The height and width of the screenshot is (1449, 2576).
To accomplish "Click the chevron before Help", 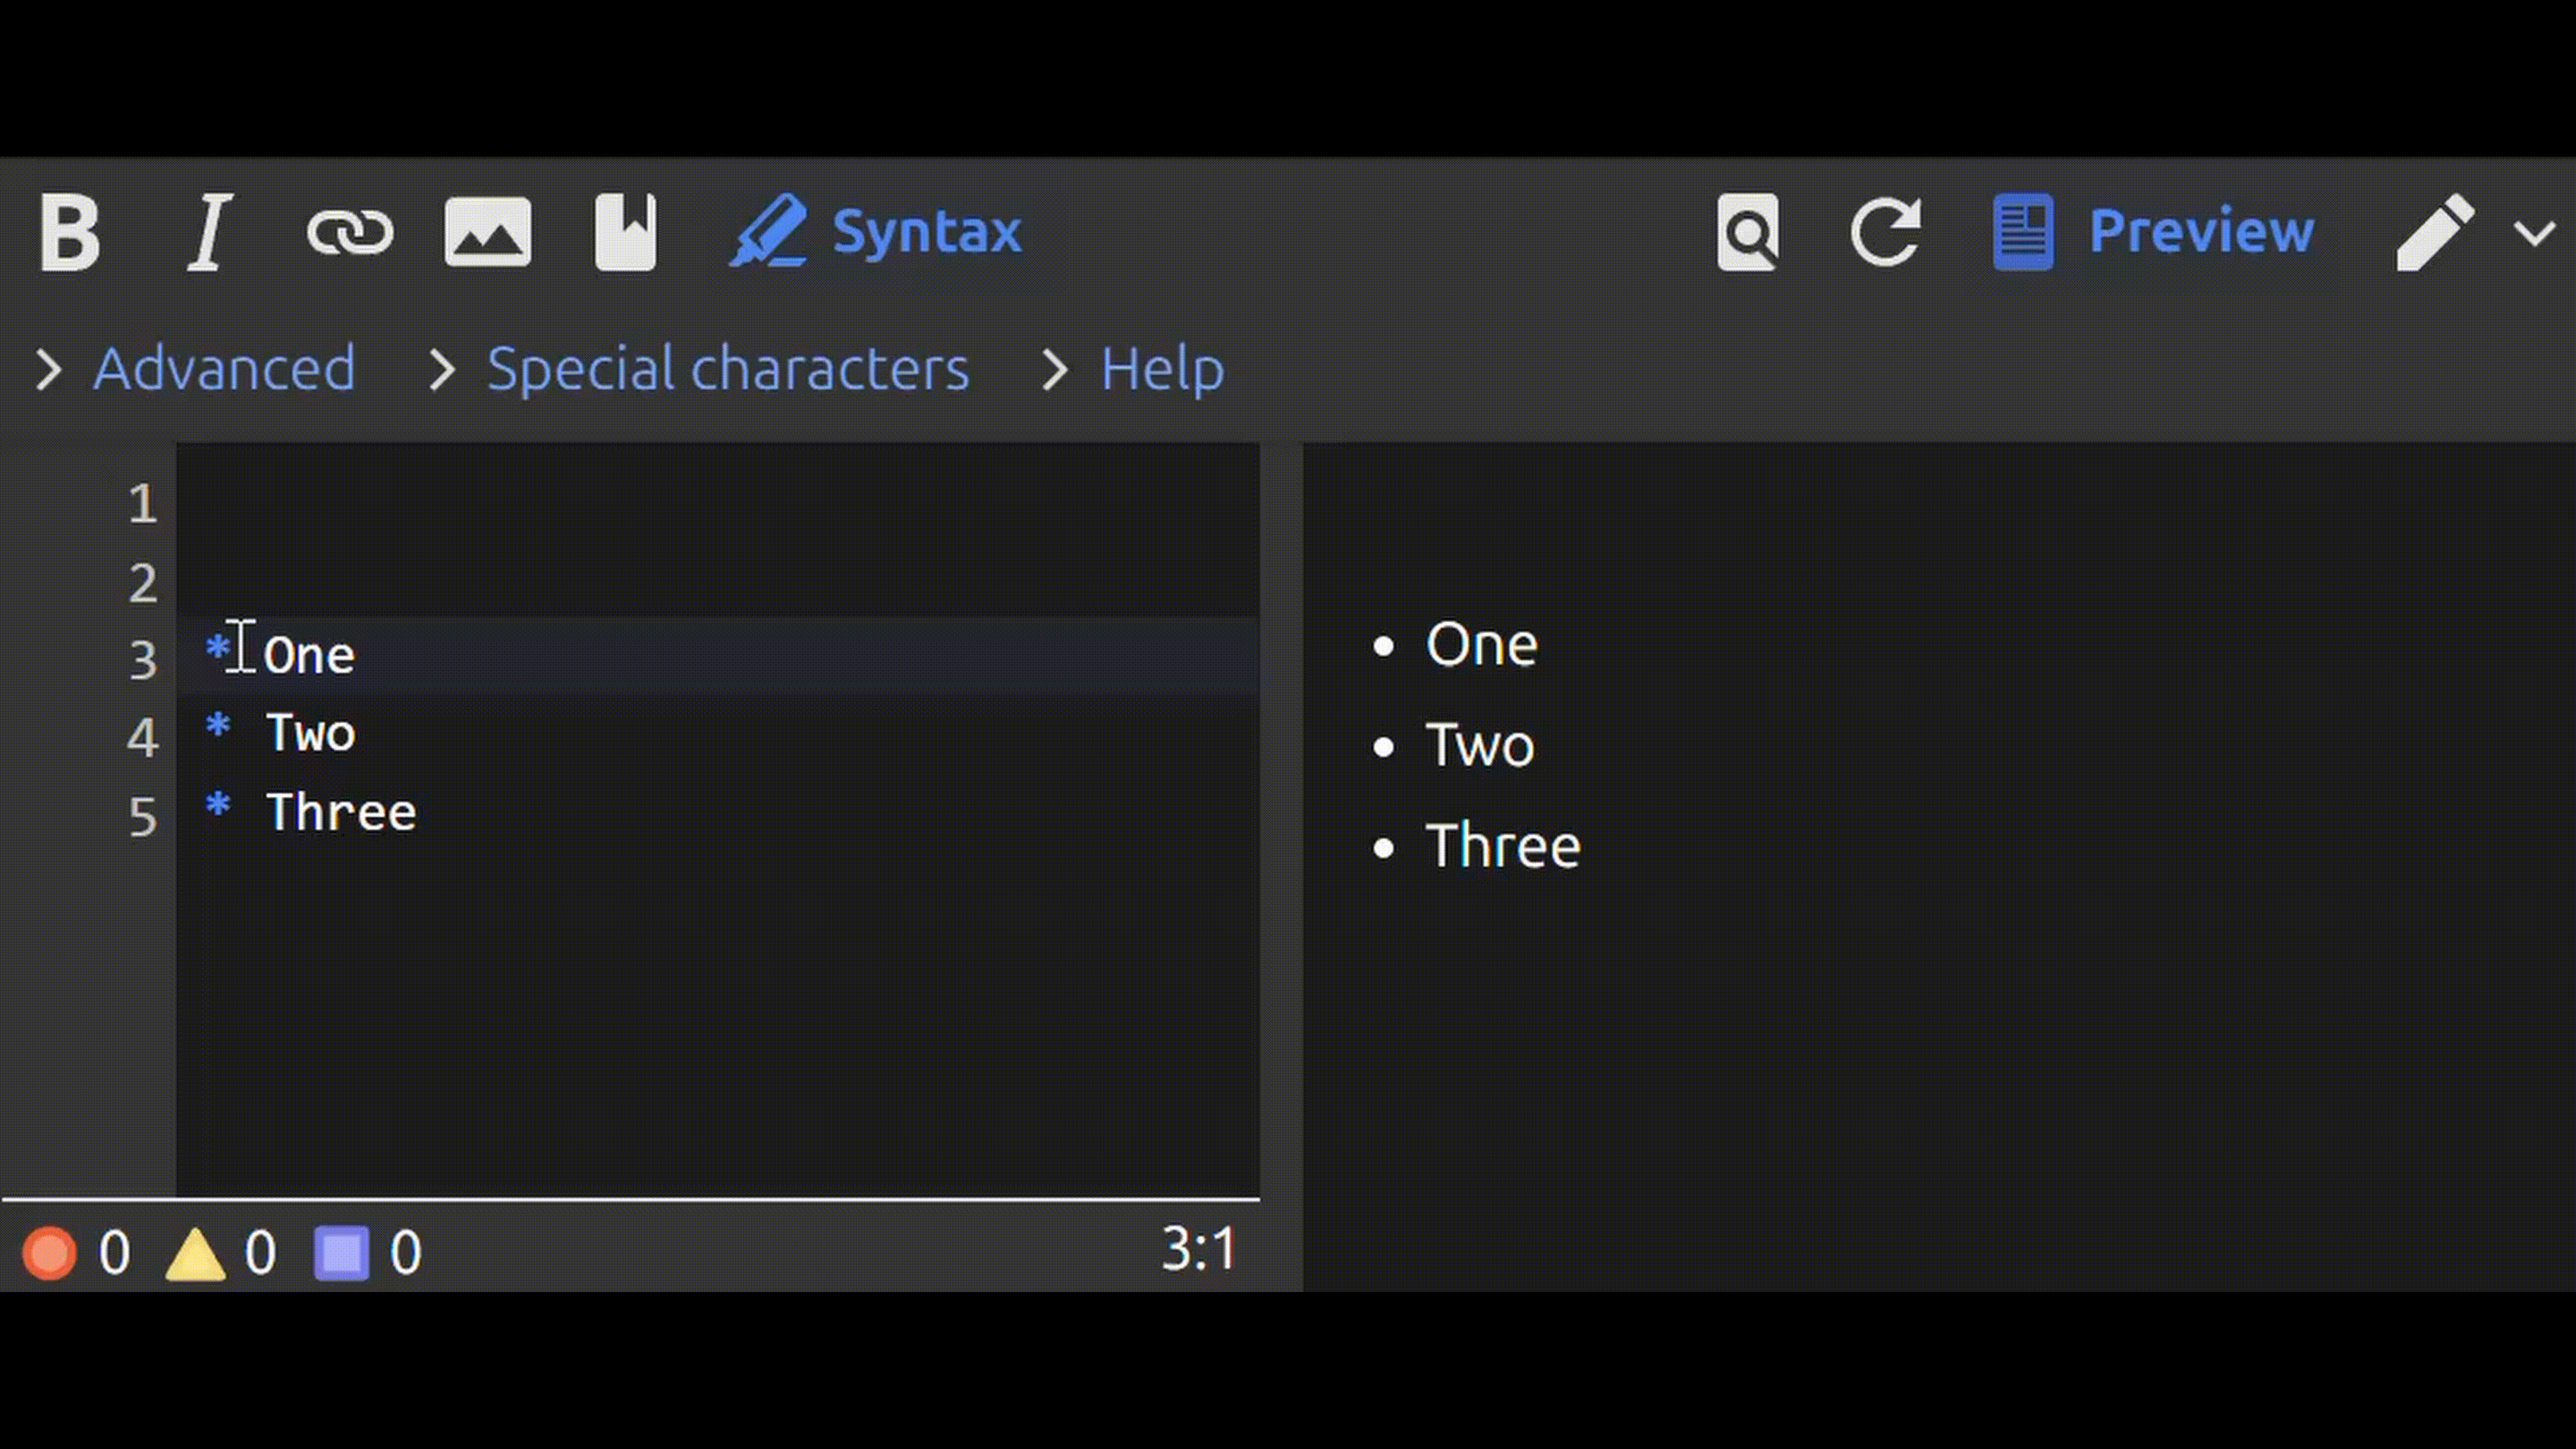I will (1055, 369).
